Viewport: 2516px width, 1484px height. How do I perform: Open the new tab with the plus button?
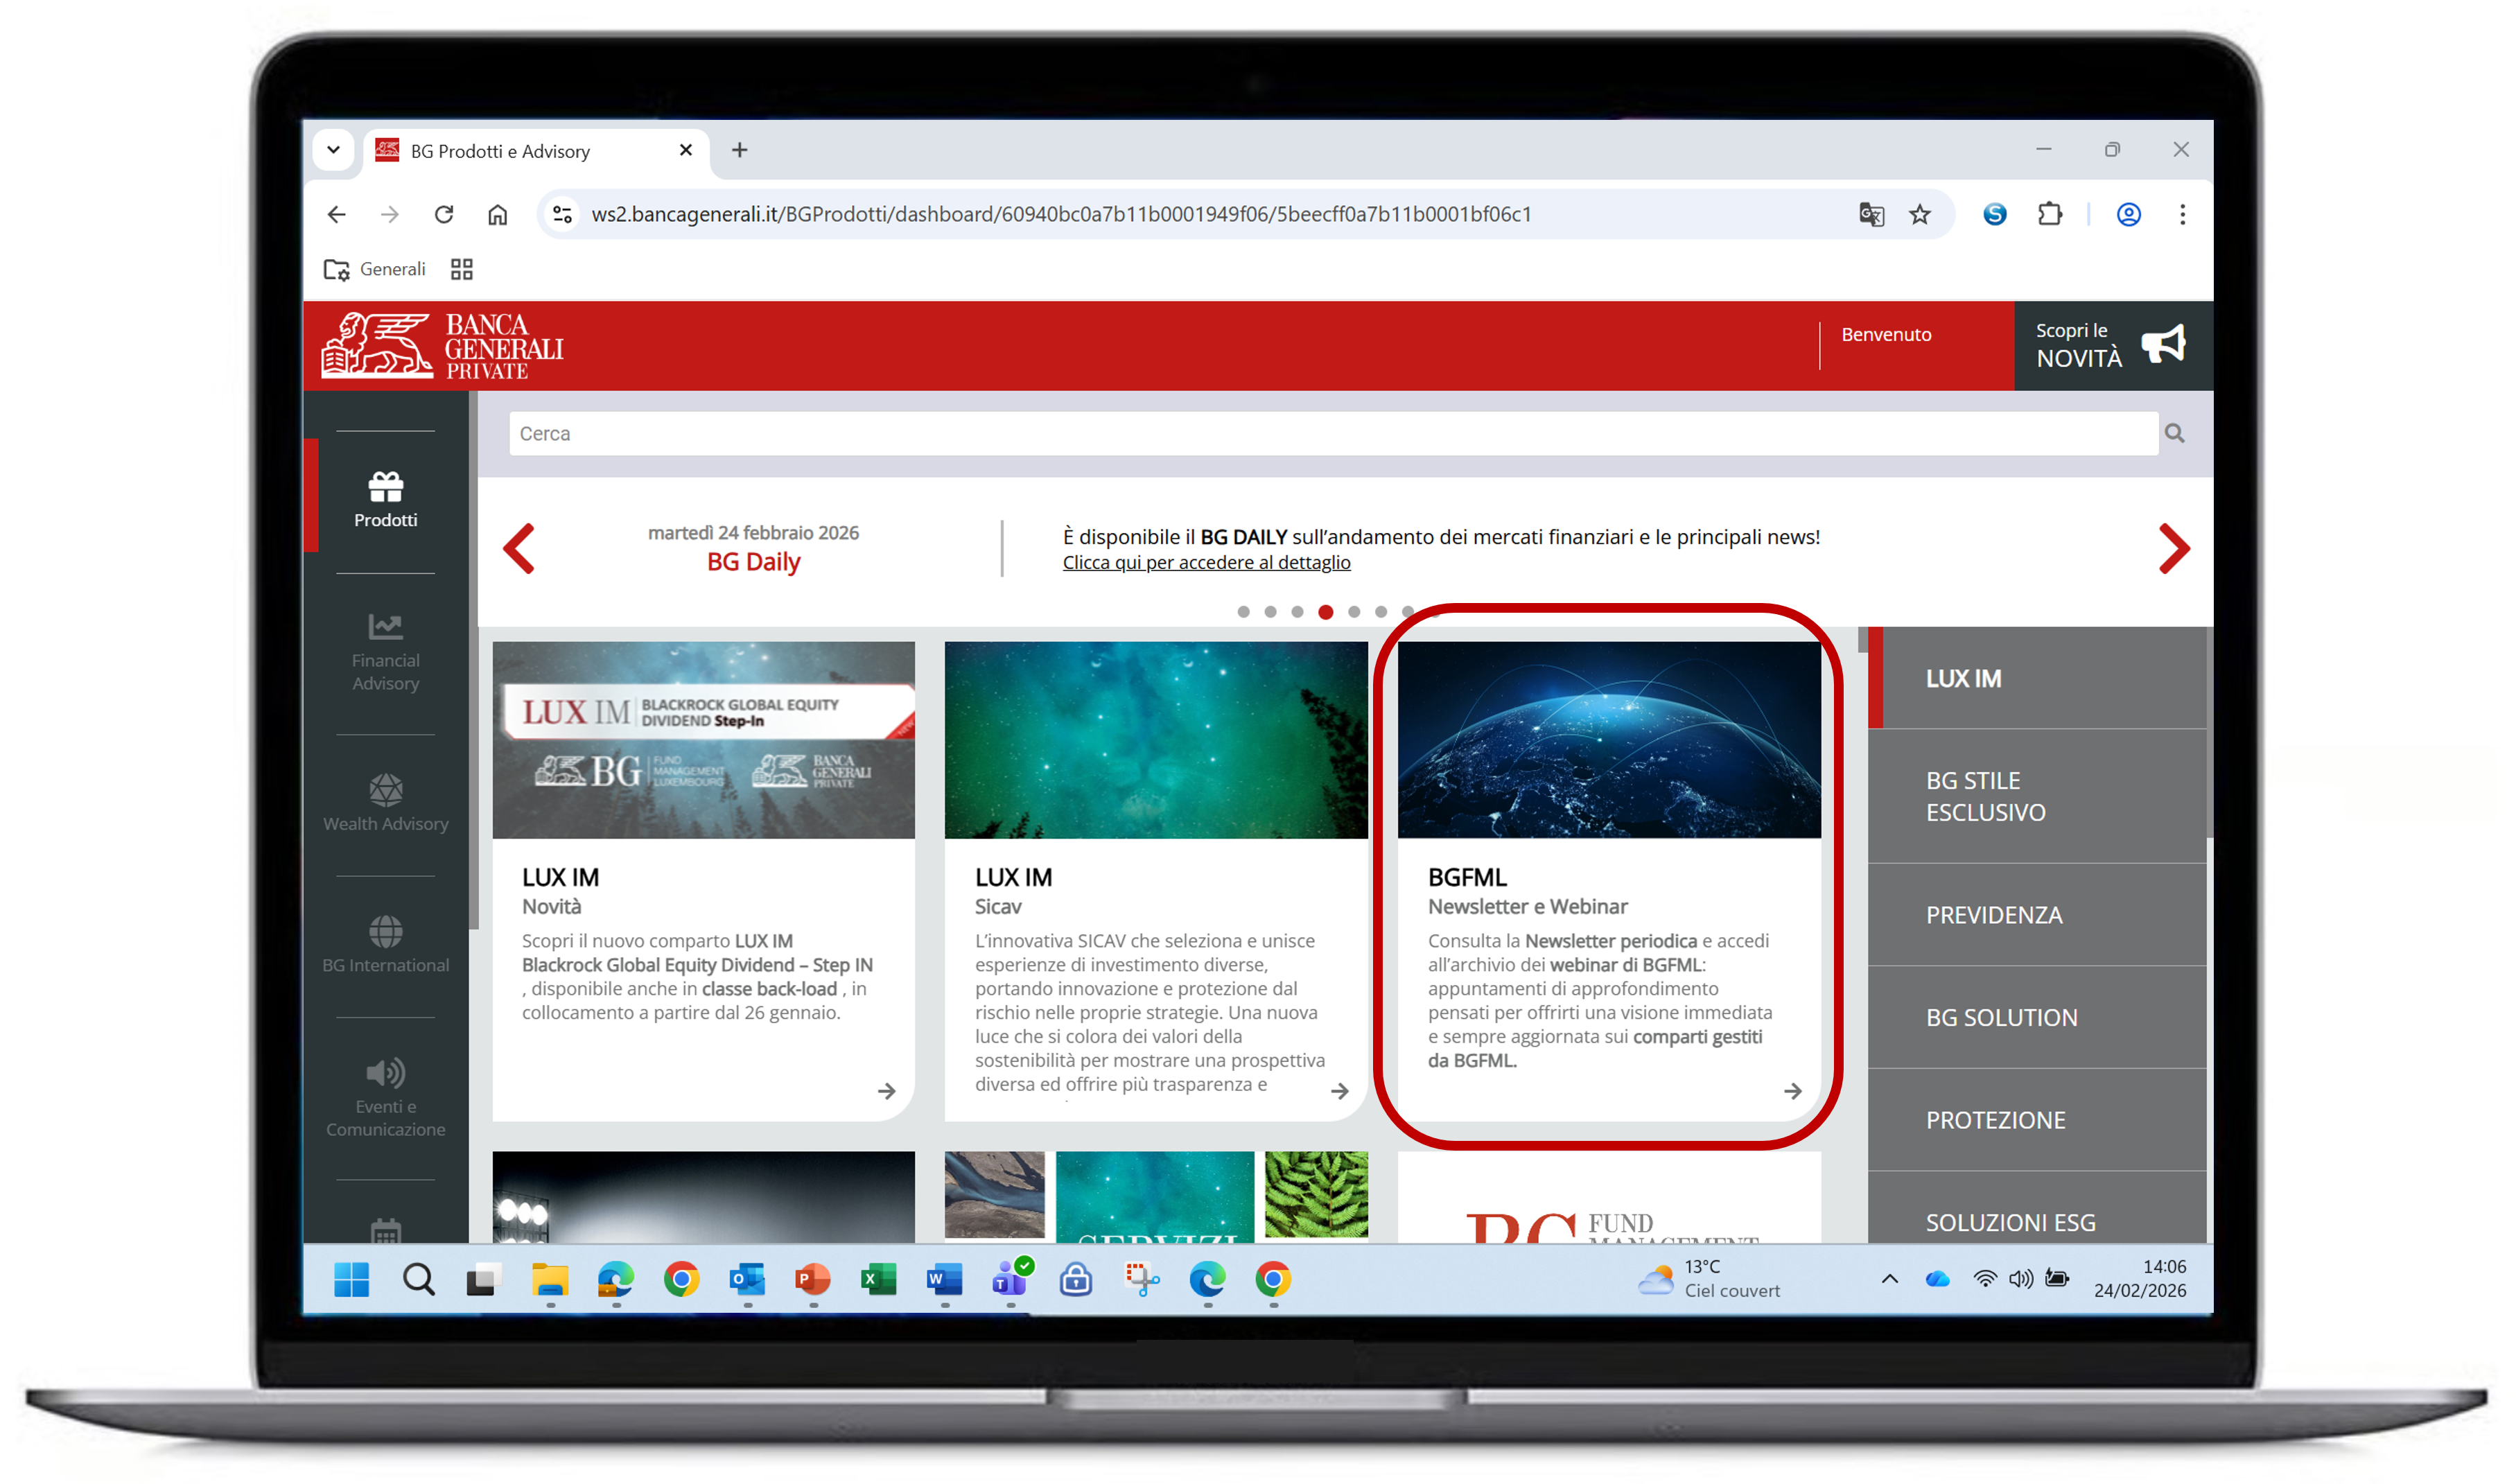pyautogui.click(x=740, y=150)
